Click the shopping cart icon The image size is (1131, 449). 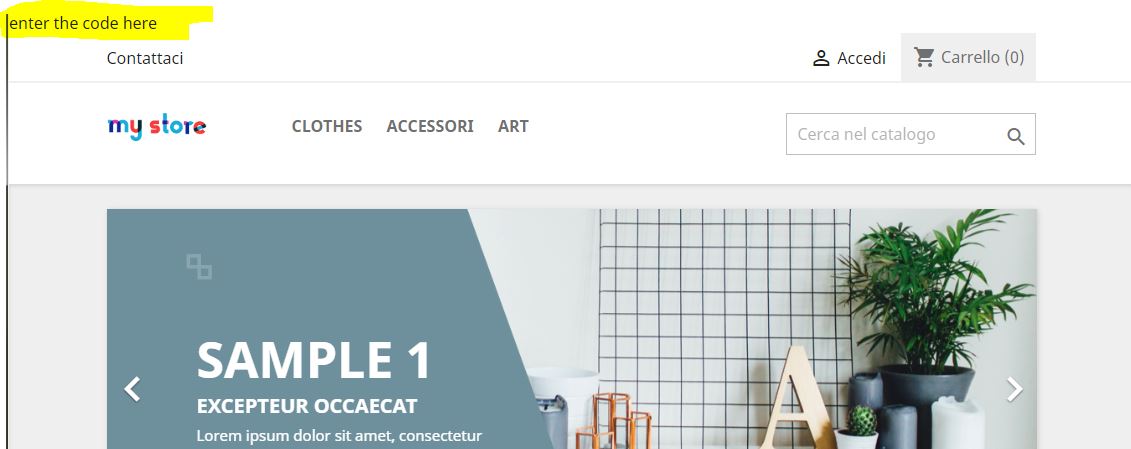tap(924, 57)
